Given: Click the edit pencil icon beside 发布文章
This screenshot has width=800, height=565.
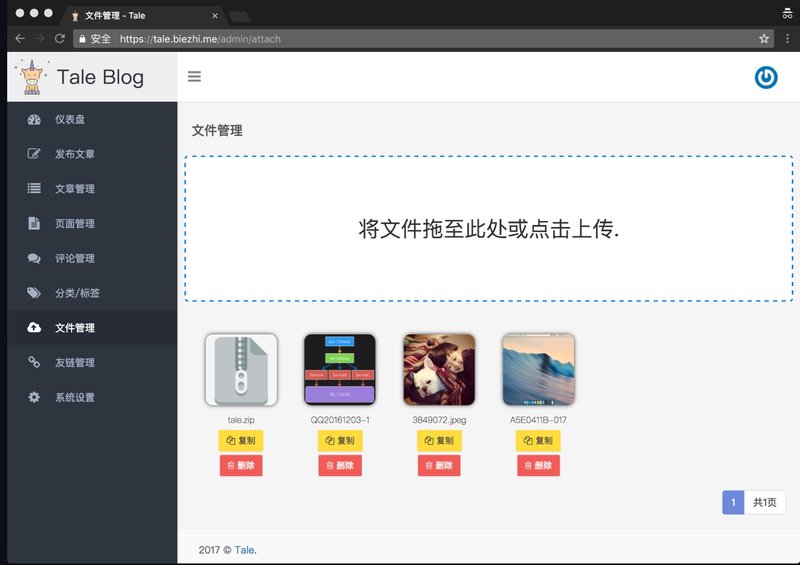Looking at the screenshot, I should pos(34,154).
